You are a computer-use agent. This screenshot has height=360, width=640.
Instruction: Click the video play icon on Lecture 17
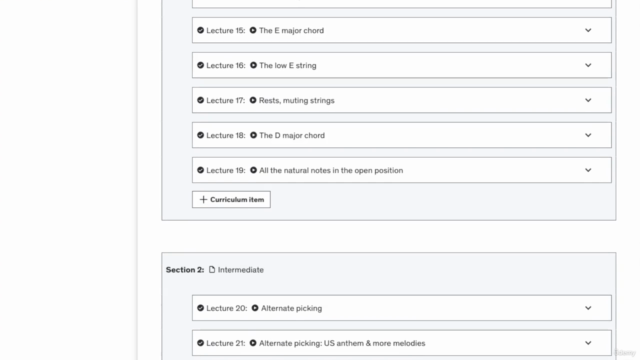[x=253, y=100]
